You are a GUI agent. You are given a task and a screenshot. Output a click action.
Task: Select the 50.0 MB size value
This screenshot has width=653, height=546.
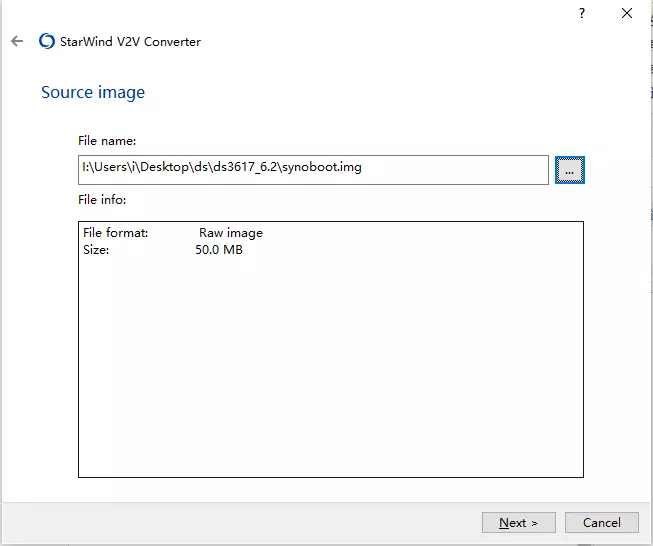[219, 249]
